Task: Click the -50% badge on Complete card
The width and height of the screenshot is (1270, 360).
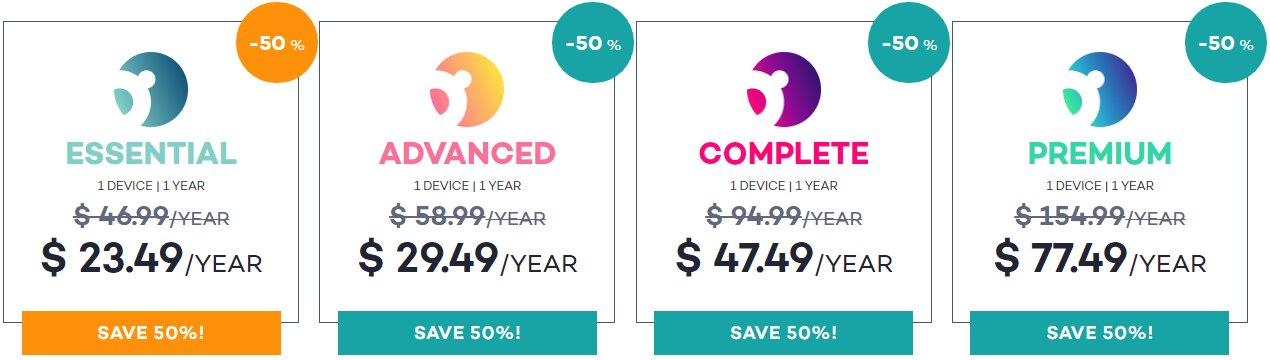Action: [909, 44]
